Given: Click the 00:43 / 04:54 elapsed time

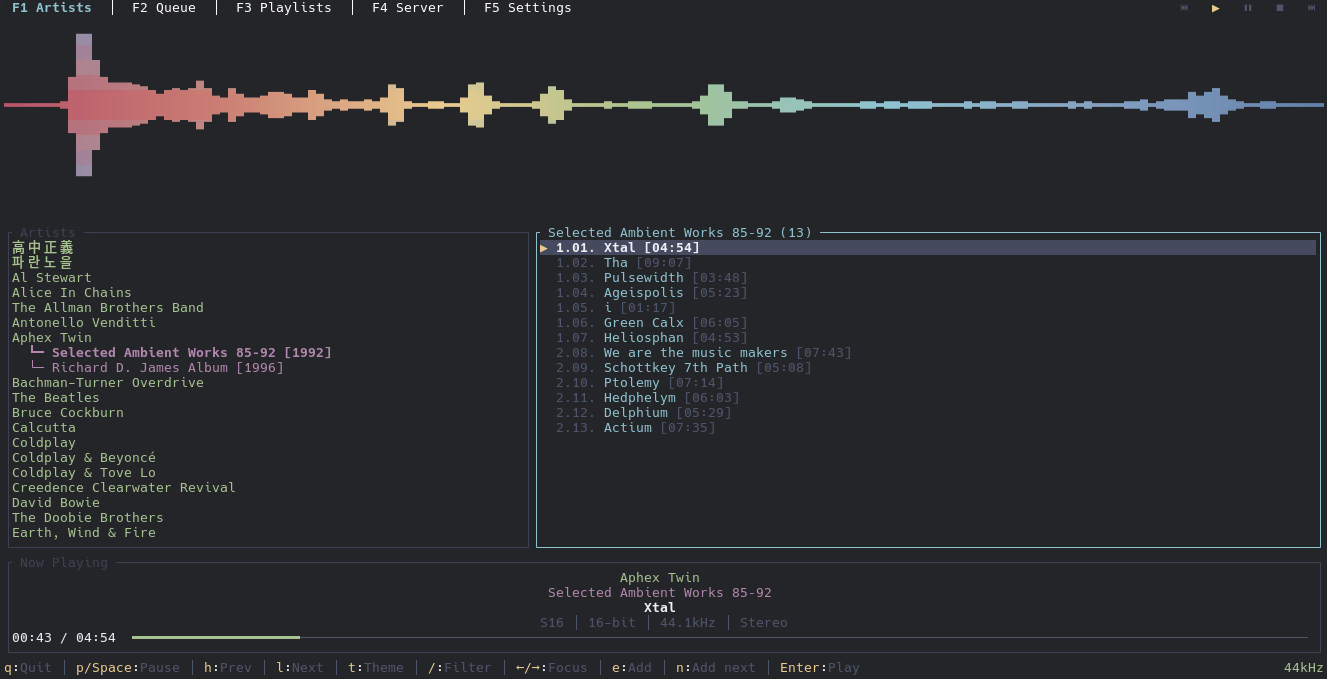Looking at the screenshot, I should point(64,638).
